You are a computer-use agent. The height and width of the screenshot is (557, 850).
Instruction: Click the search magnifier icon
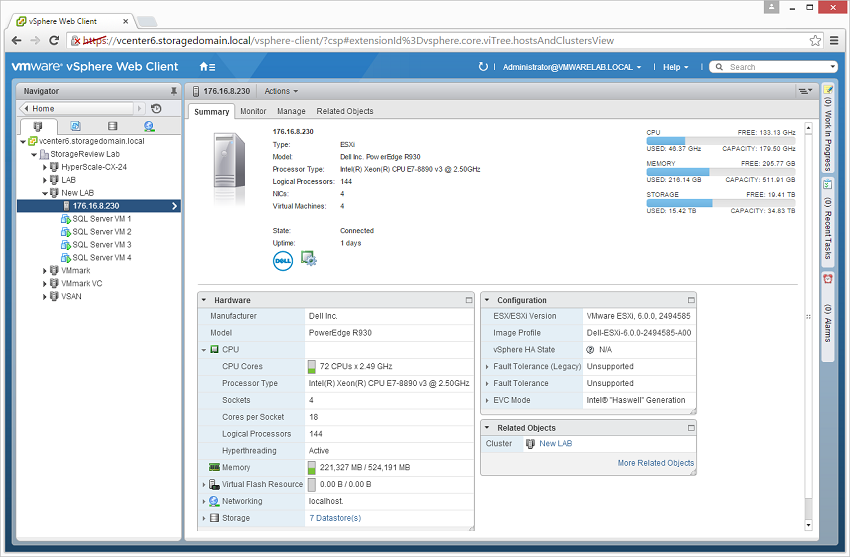click(719, 67)
